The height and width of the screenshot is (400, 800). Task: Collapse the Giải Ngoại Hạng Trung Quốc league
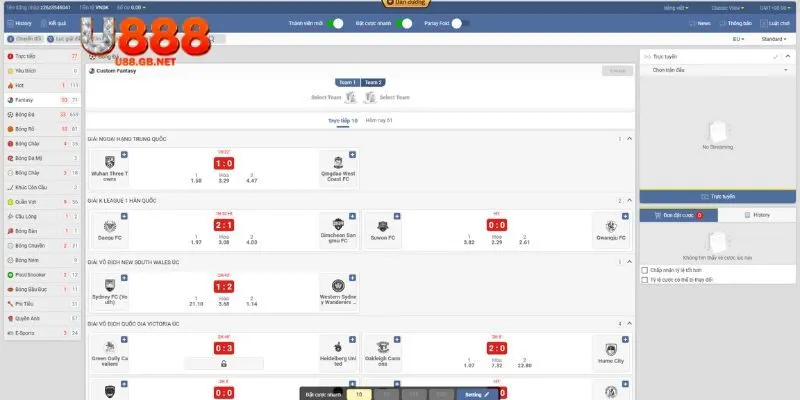[629, 139]
